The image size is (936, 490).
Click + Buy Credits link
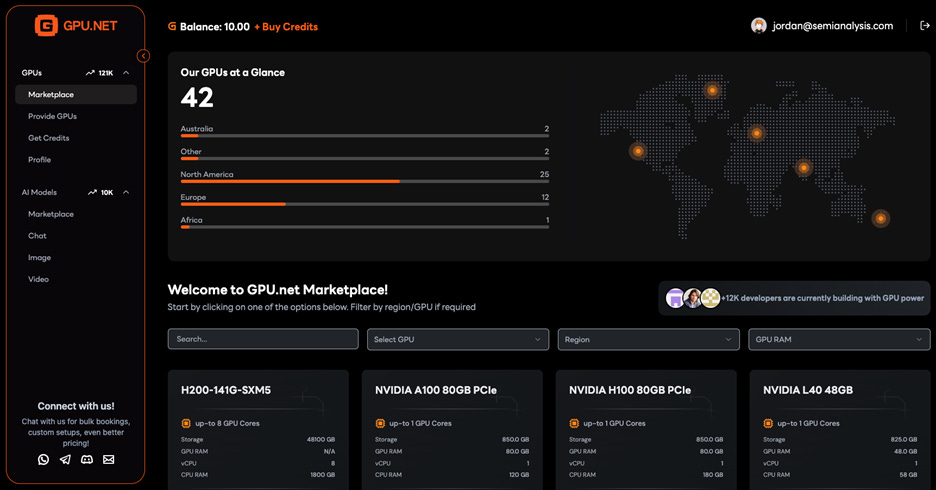[x=286, y=27]
